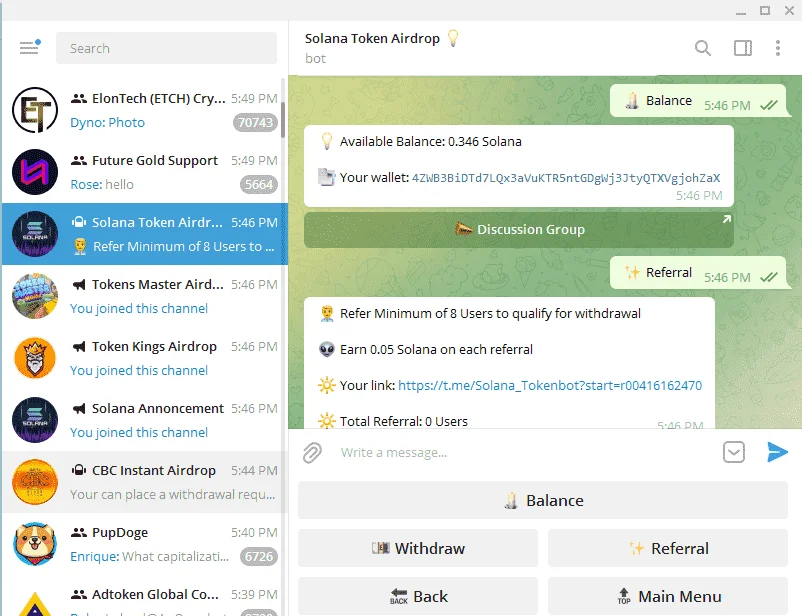Click the Earn 0.05 Solana on each referral line
The image size is (802, 616).
(x=436, y=349)
